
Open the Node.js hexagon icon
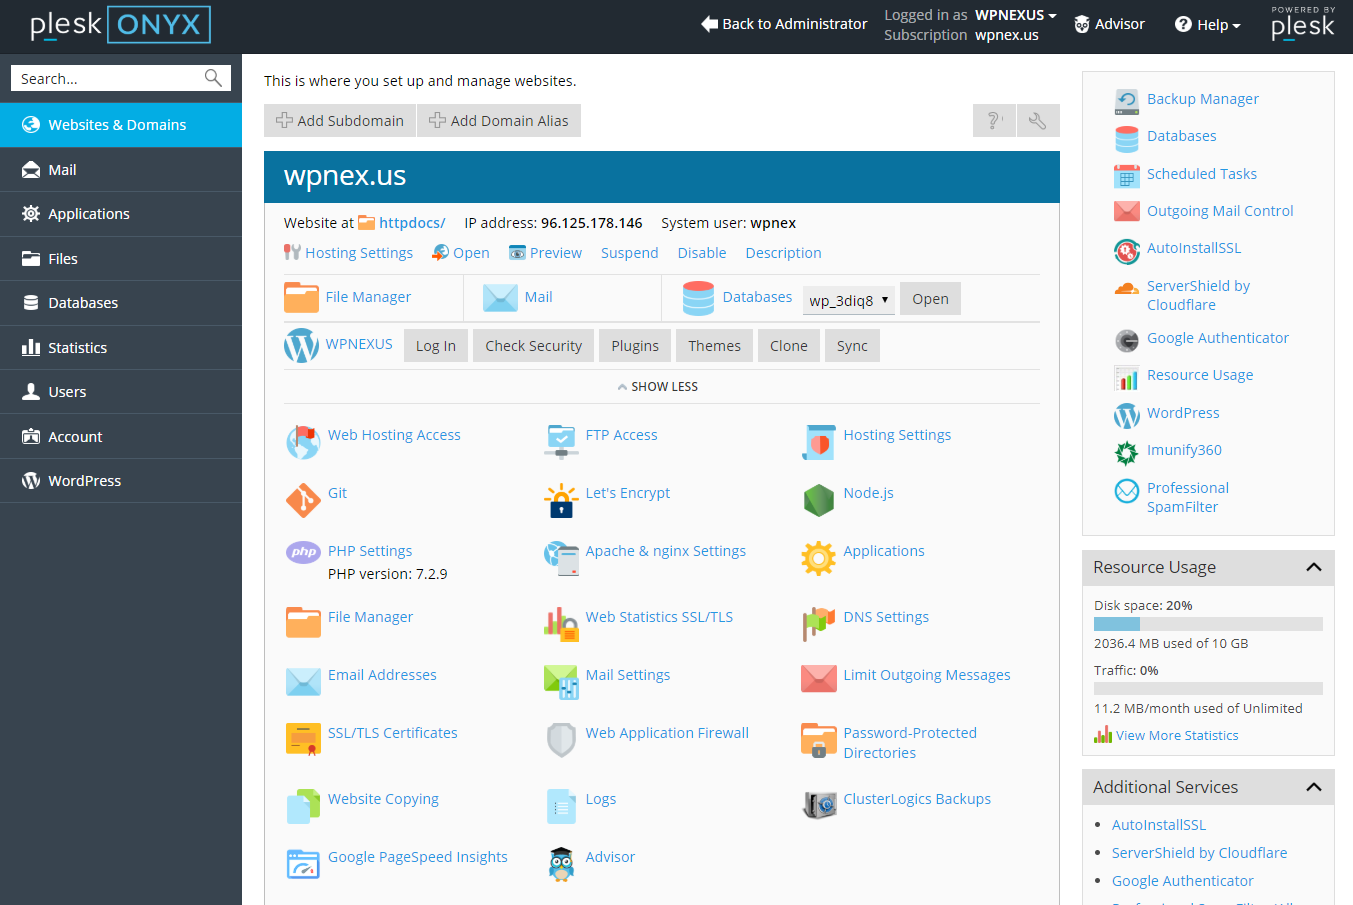(819, 500)
